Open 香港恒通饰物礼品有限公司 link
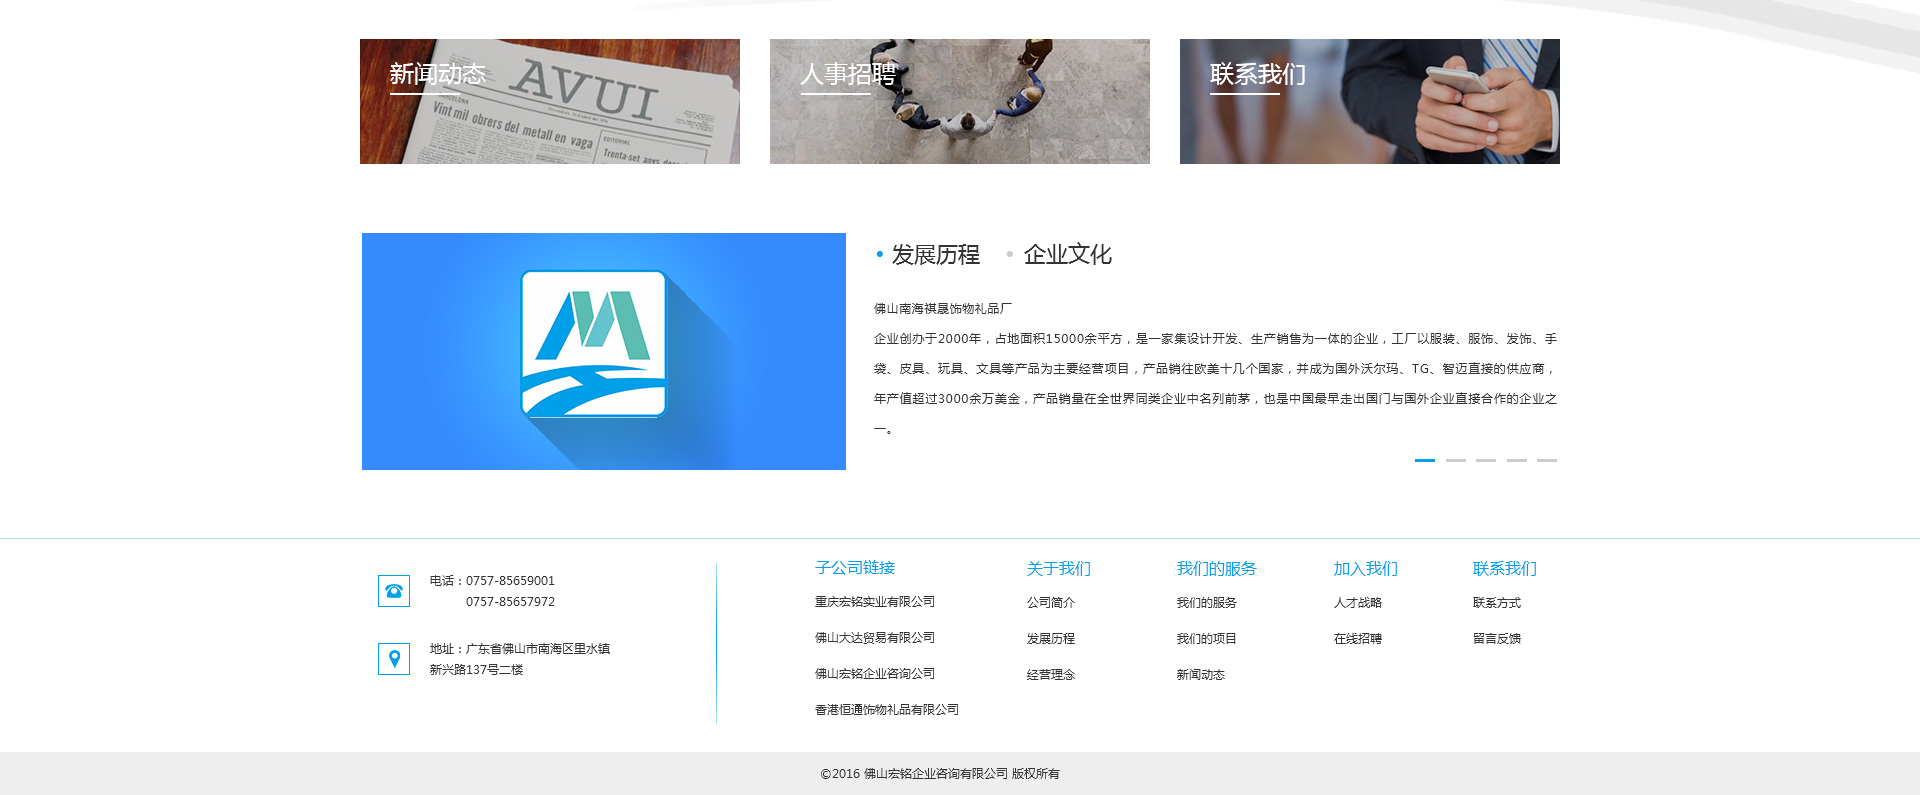Screen dimensions: 1920x795 point(886,710)
